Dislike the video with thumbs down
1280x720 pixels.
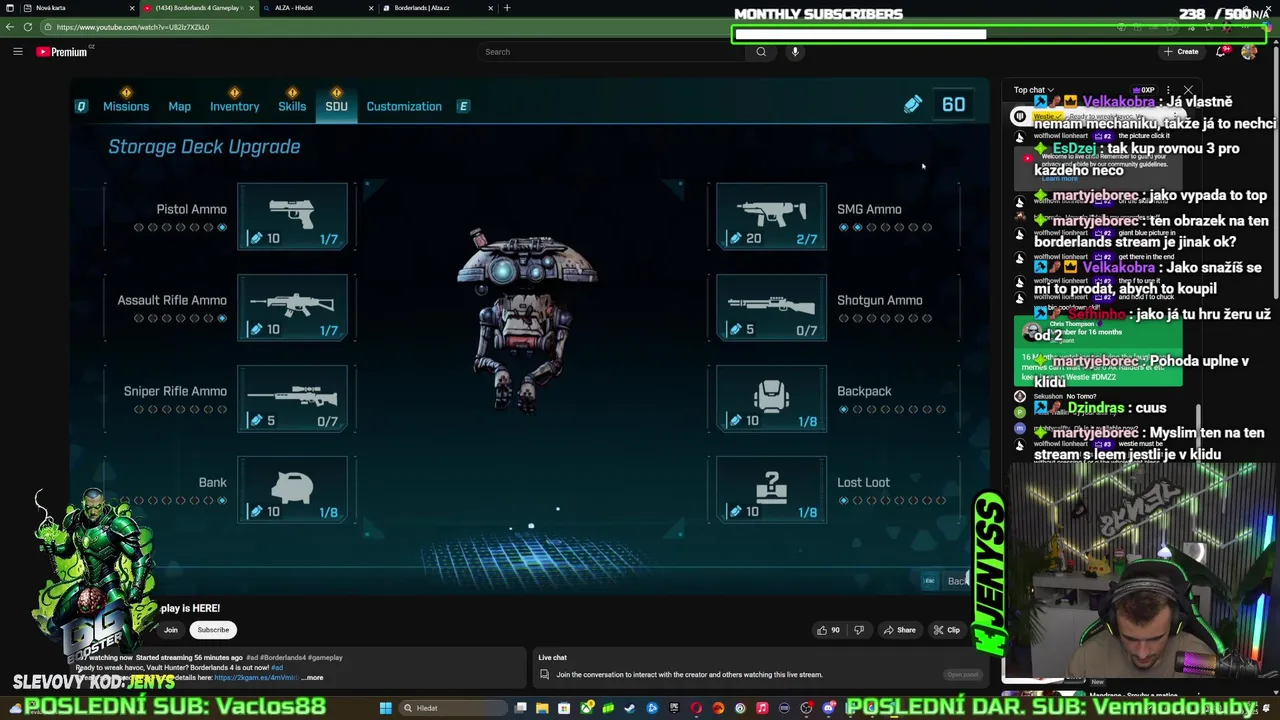[859, 630]
